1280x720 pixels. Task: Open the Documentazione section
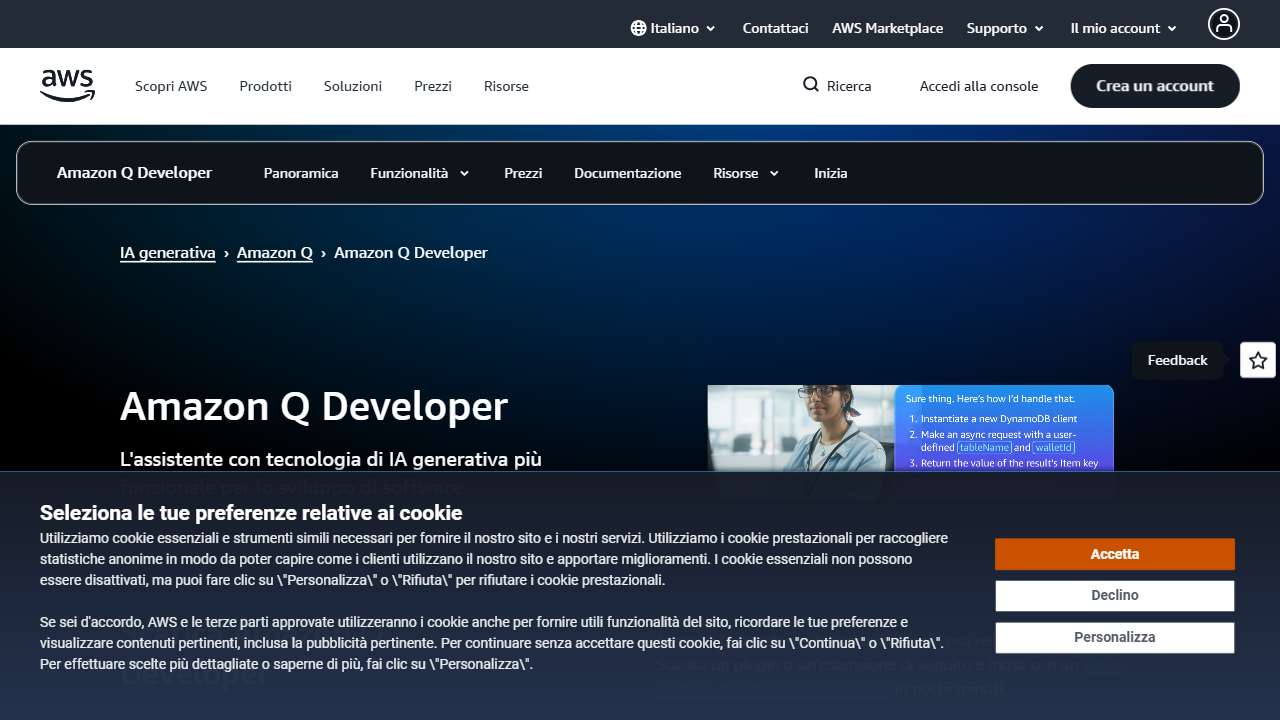627,173
